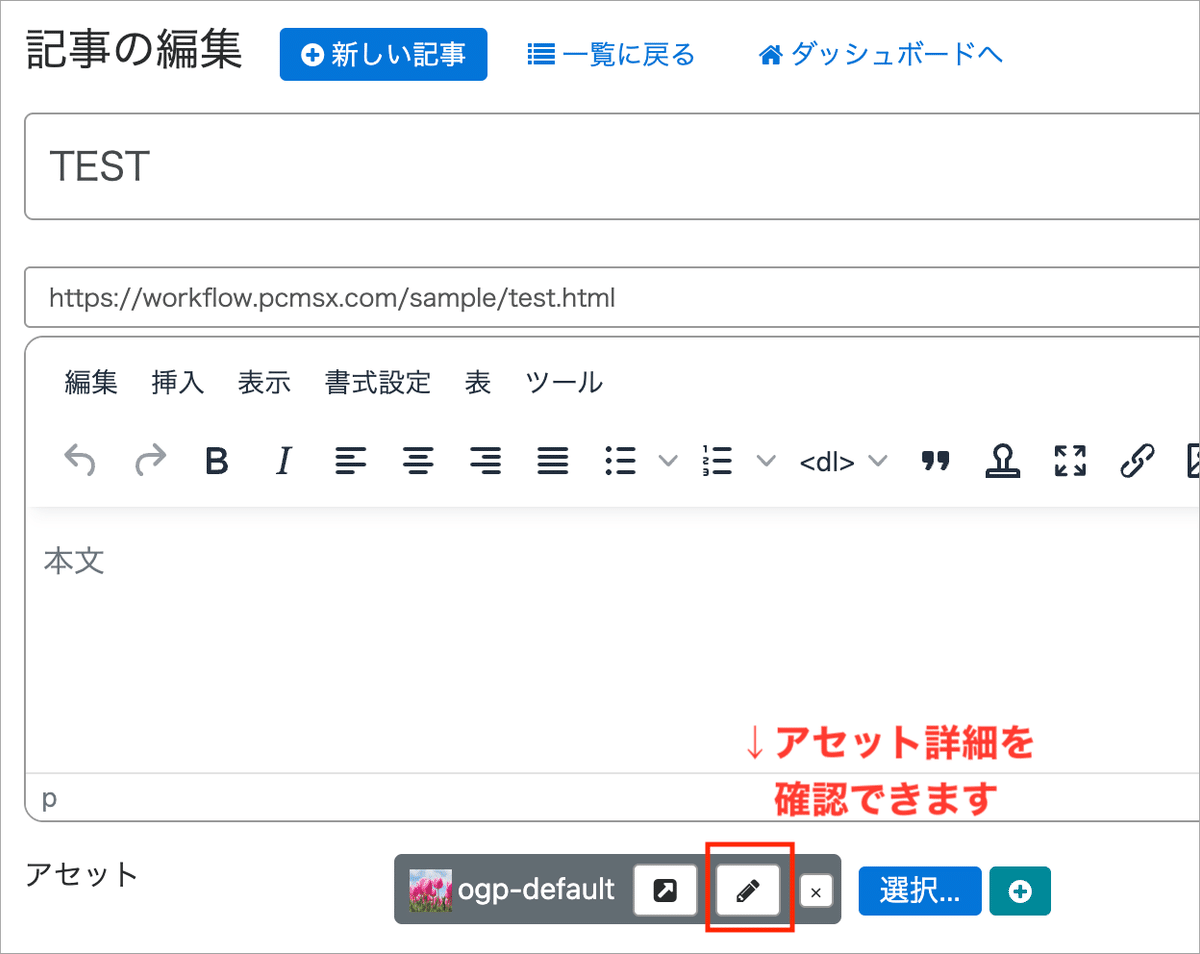The height and width of the screenshot is (954, 1200).
Task: Click the Redo arrow icon
Action: pos(151,460)
